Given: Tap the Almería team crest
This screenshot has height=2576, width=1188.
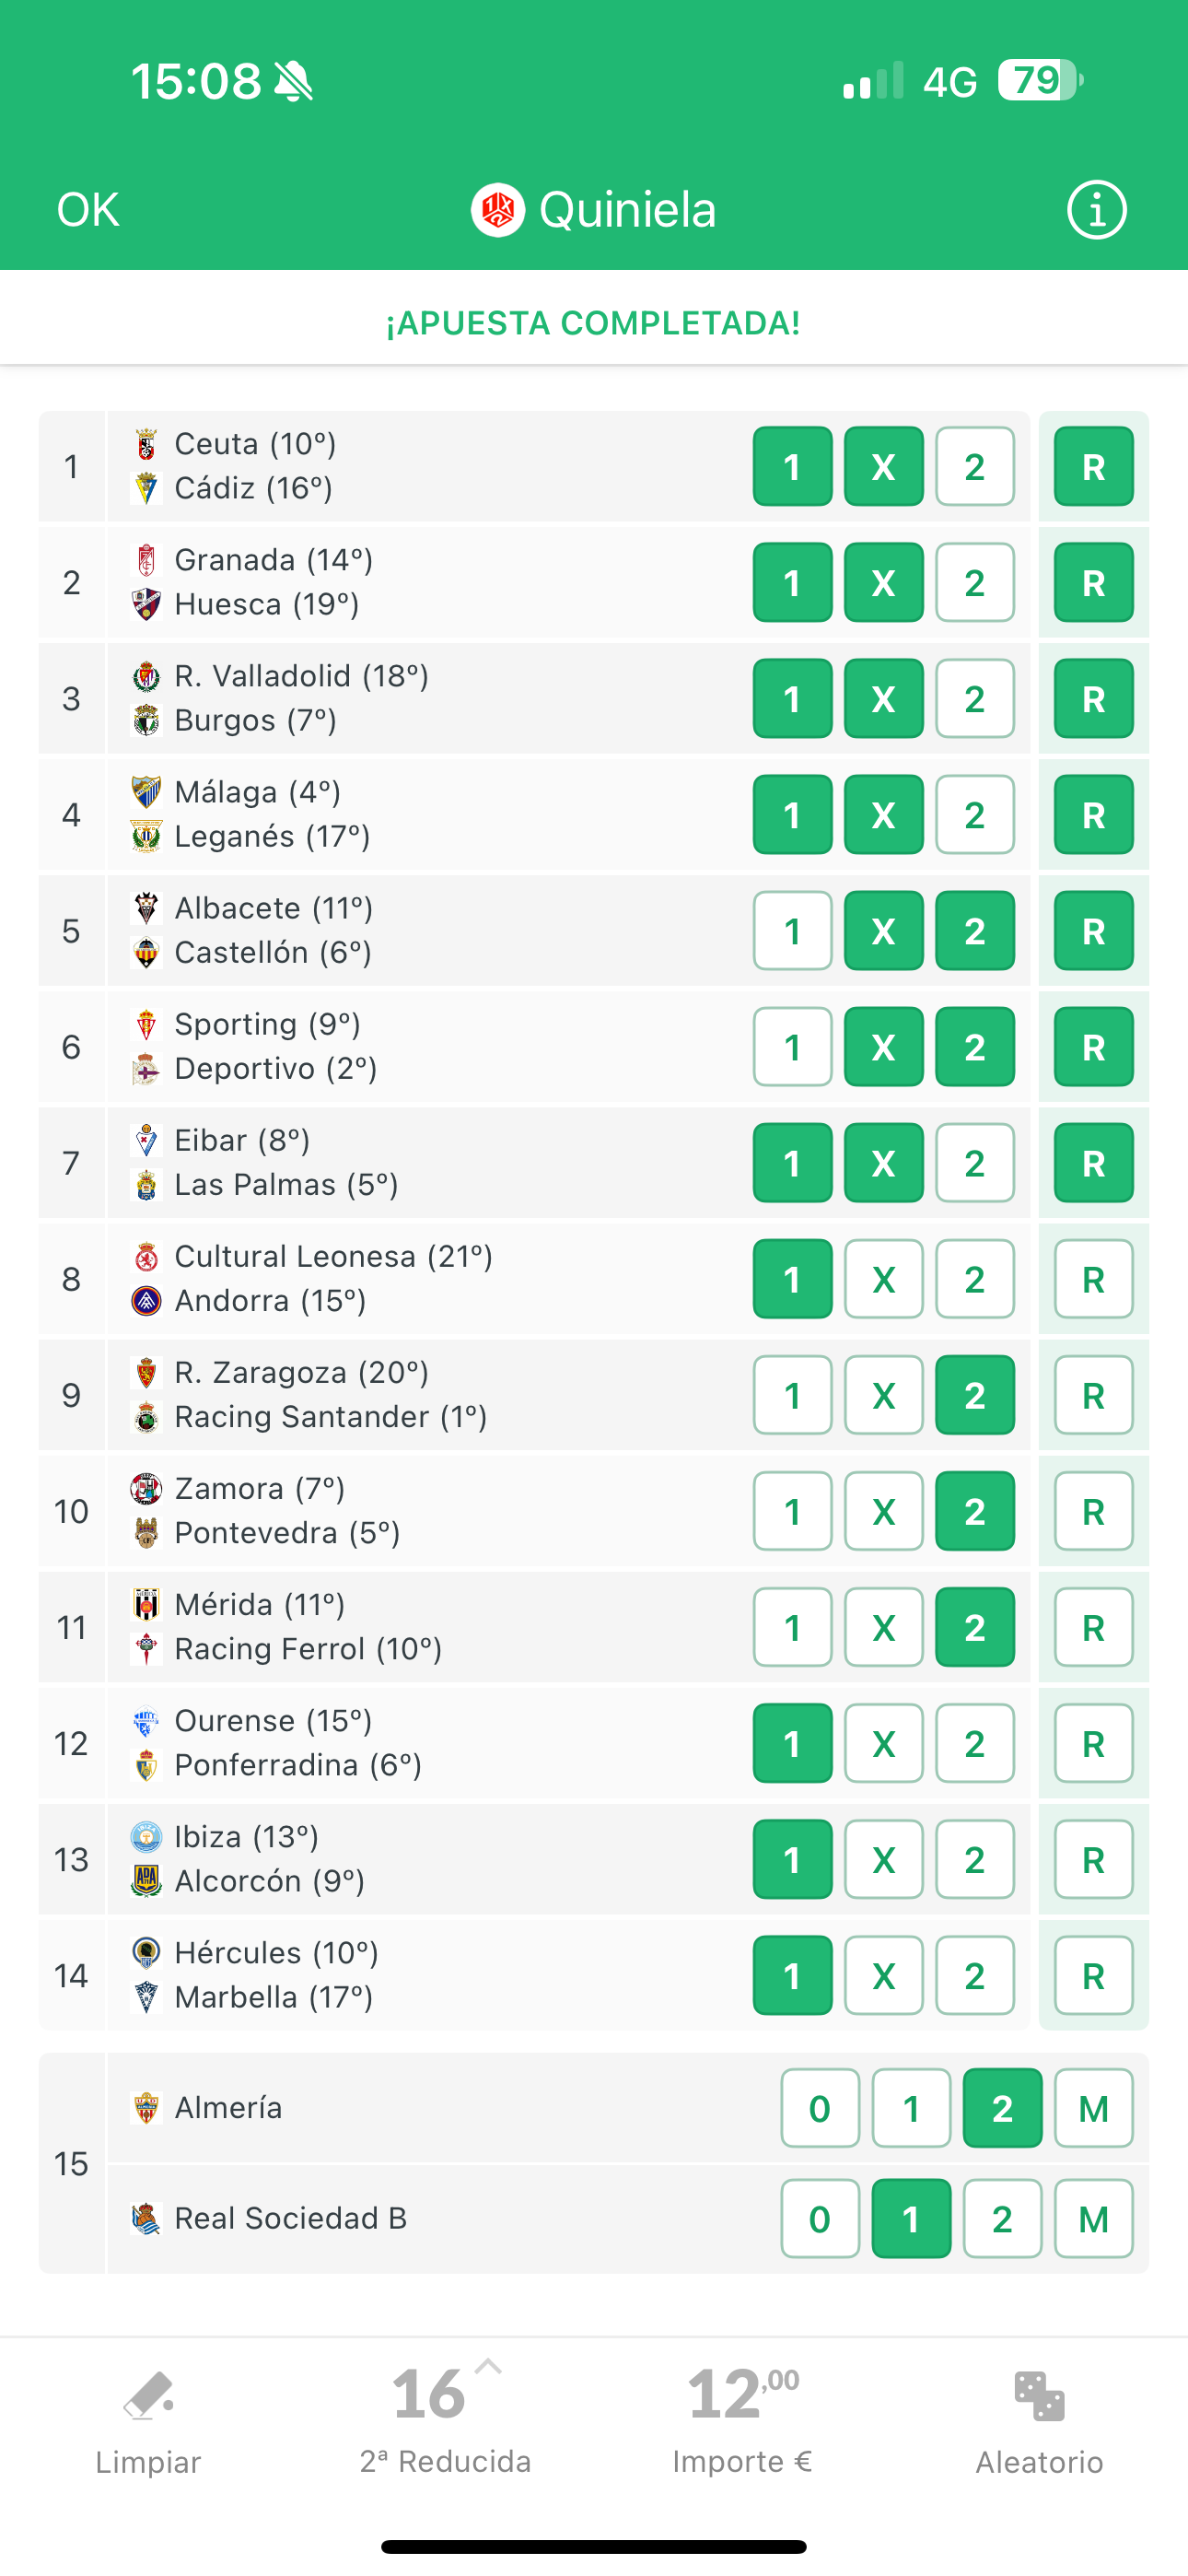Looking at the screenshot, I should pos(147,2107).
